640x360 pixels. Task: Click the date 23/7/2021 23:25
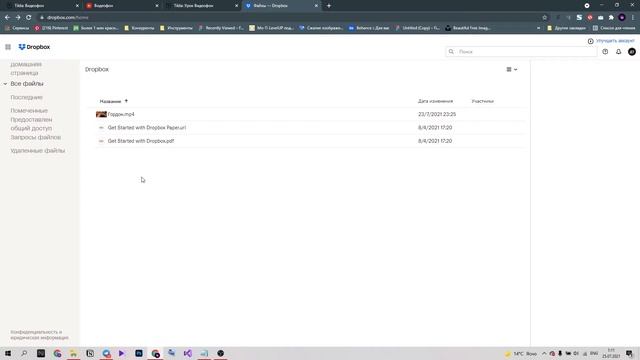437,114
